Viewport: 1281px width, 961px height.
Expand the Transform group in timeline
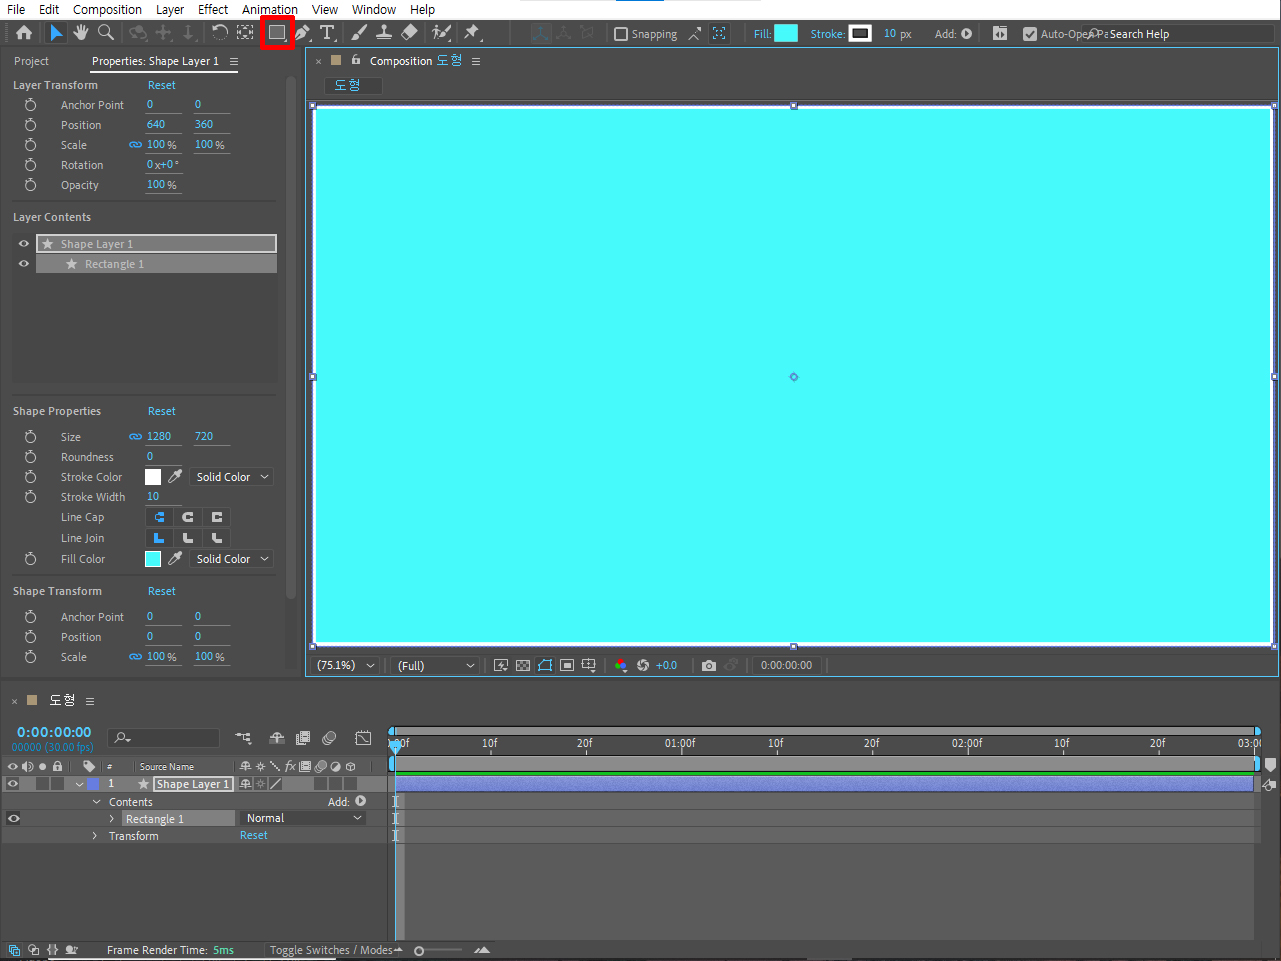pos(95,836)
